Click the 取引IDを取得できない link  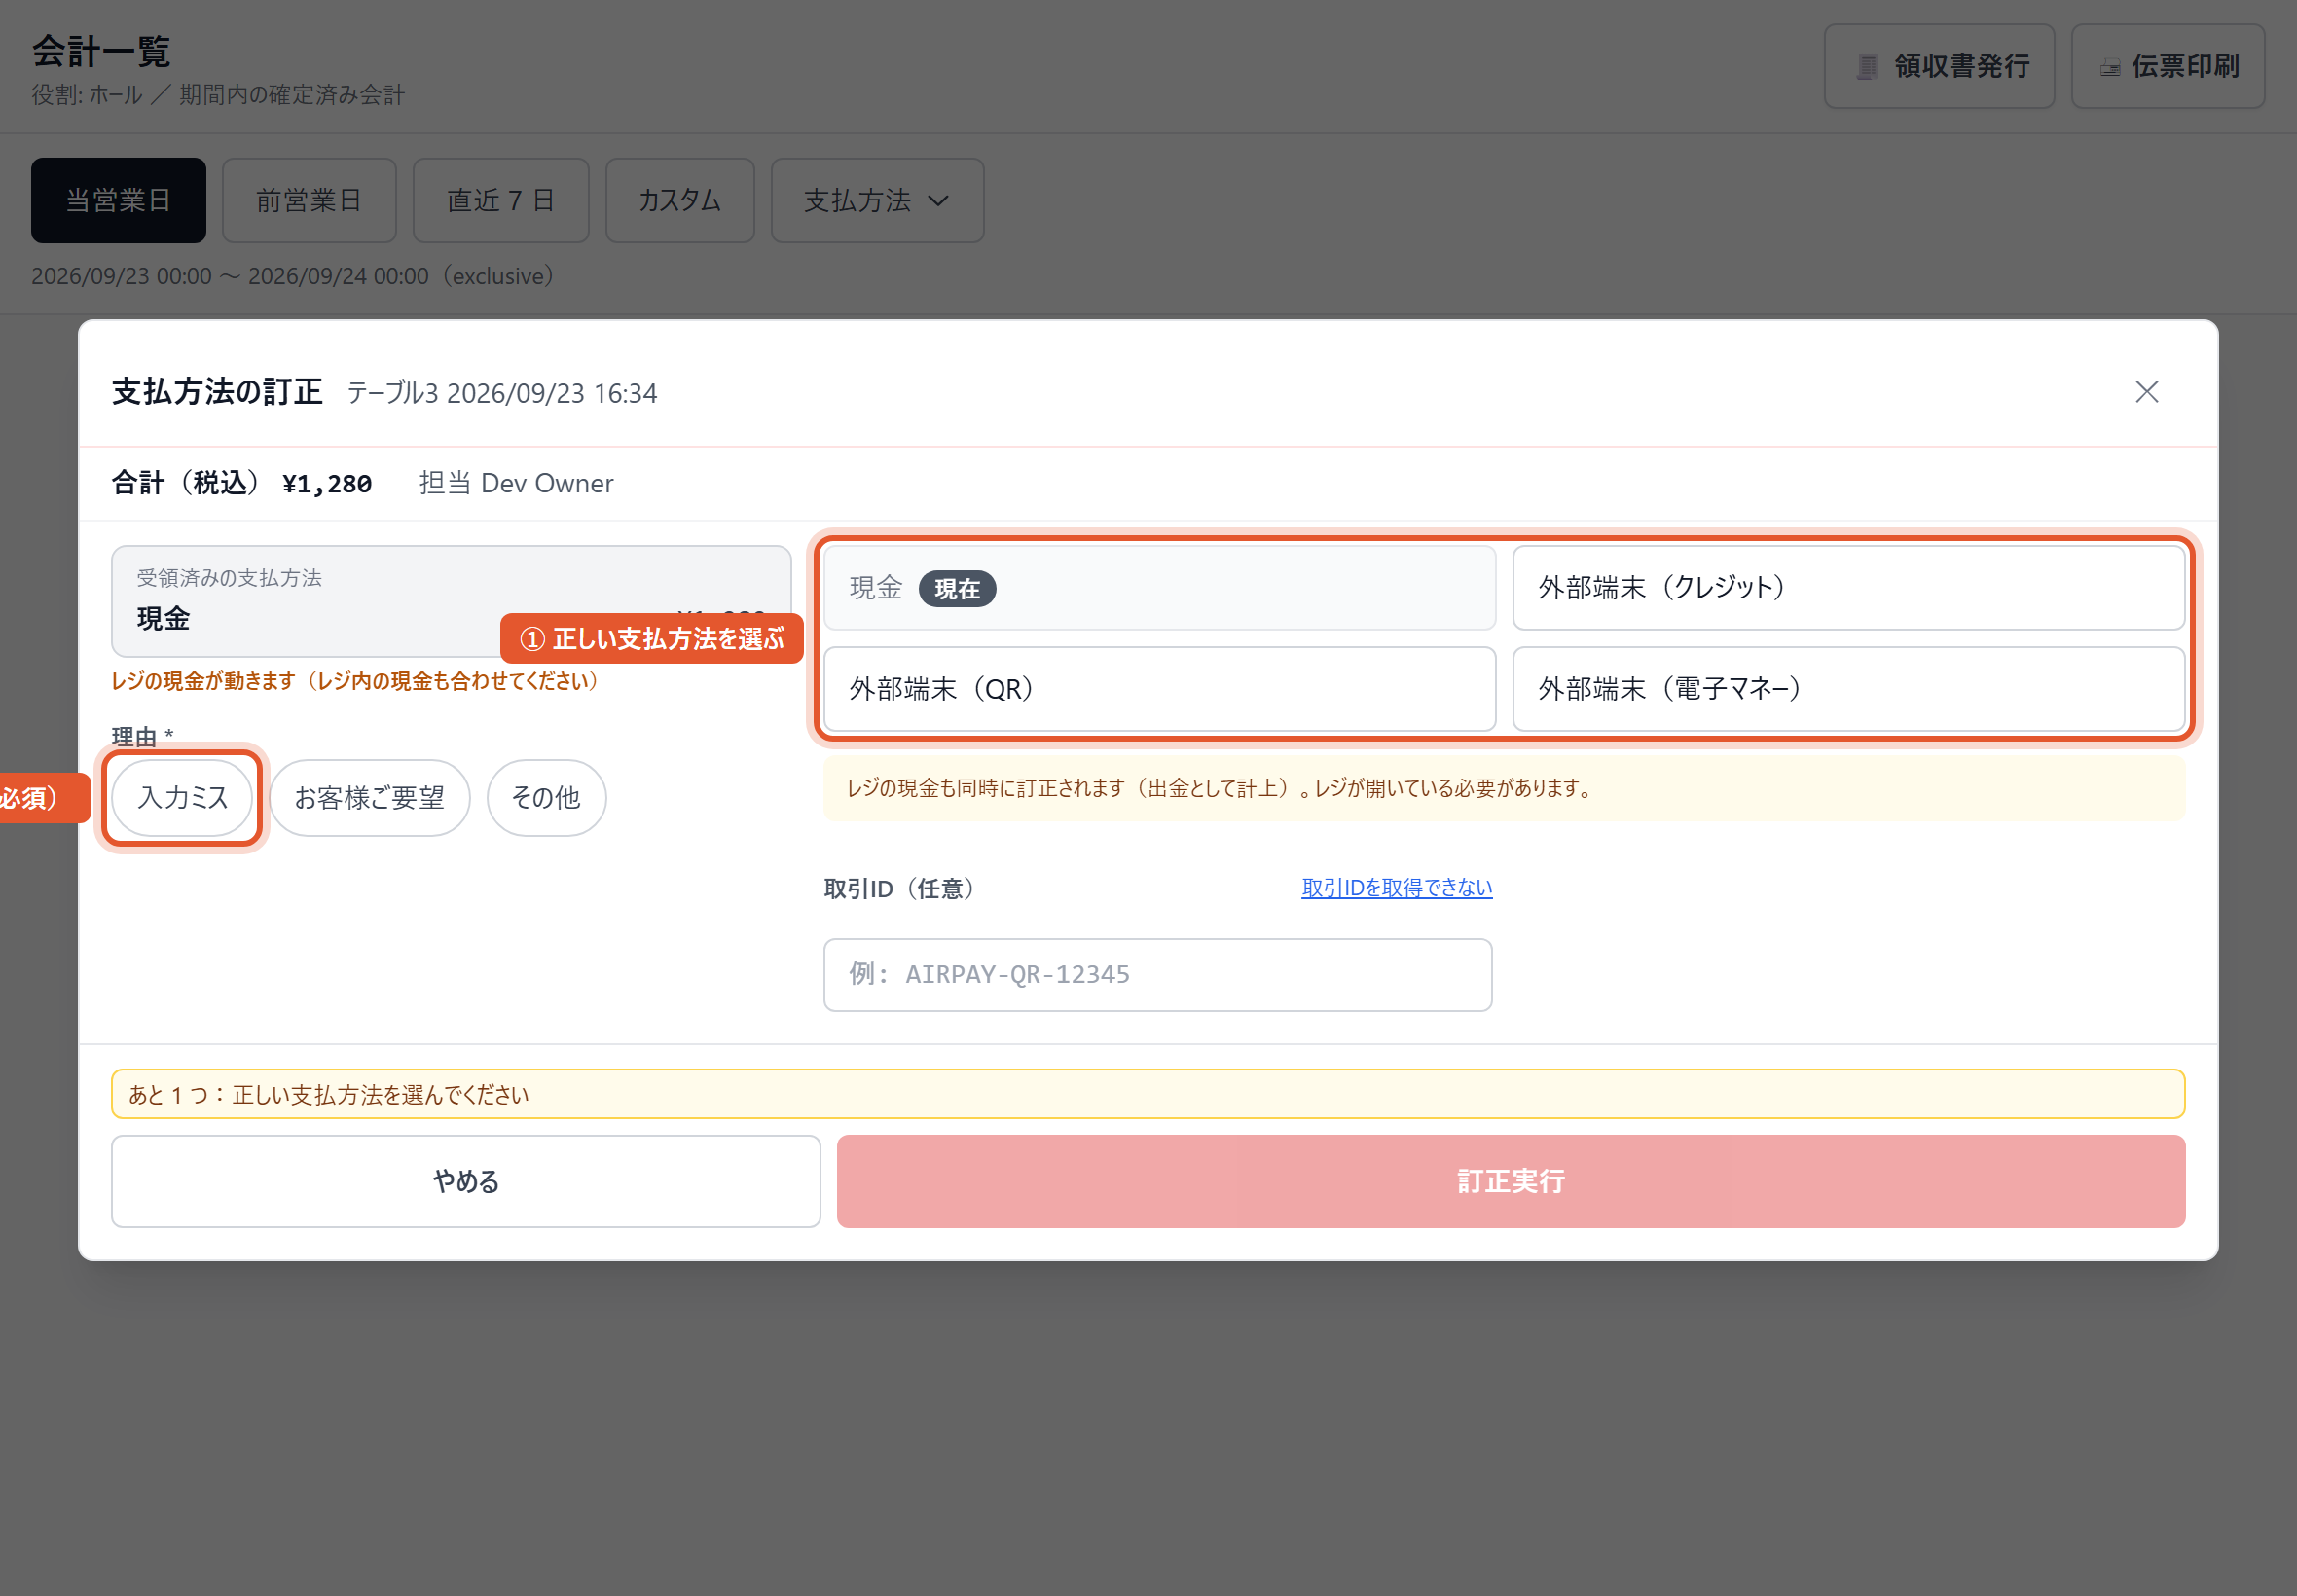coord(1396,888)
